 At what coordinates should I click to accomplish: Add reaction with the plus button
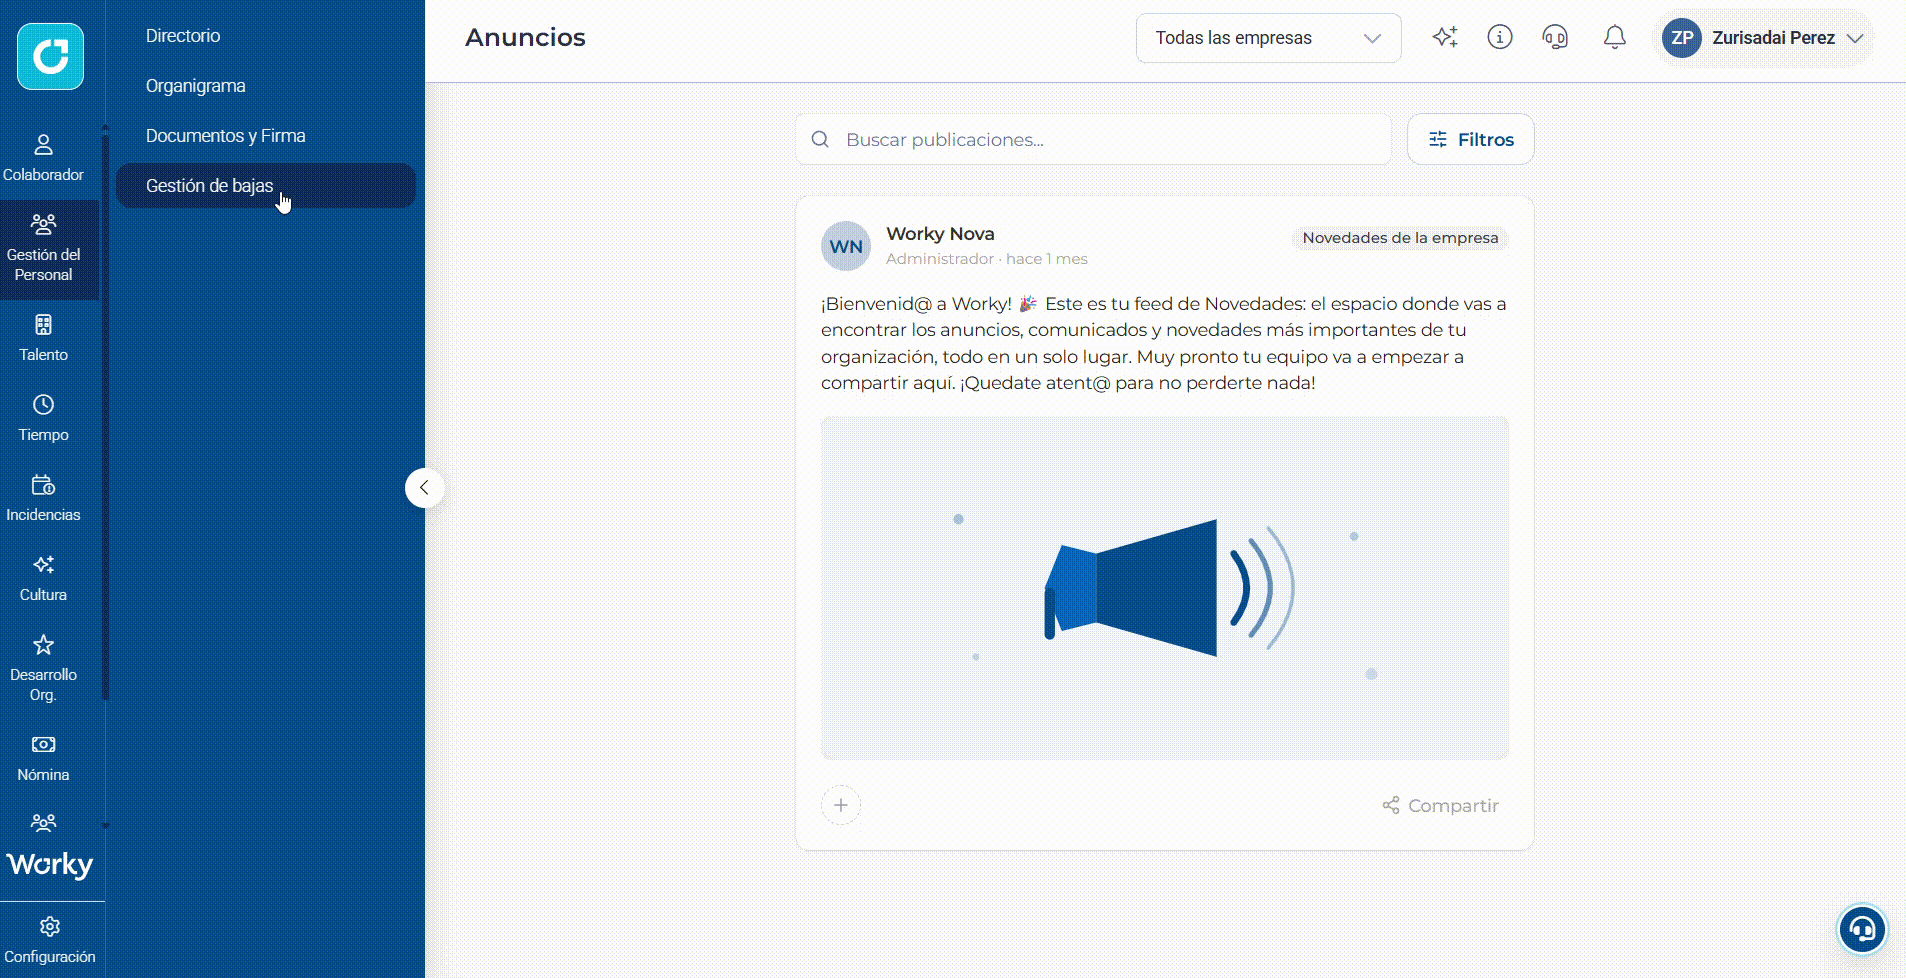(841, 805)
